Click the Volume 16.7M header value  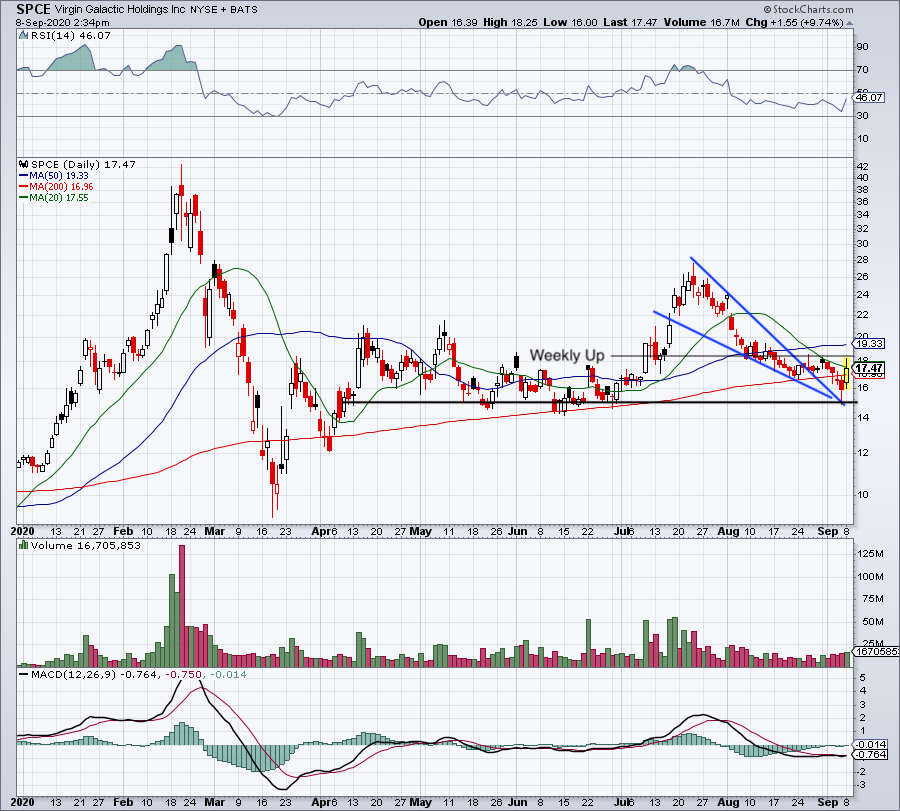701,22
